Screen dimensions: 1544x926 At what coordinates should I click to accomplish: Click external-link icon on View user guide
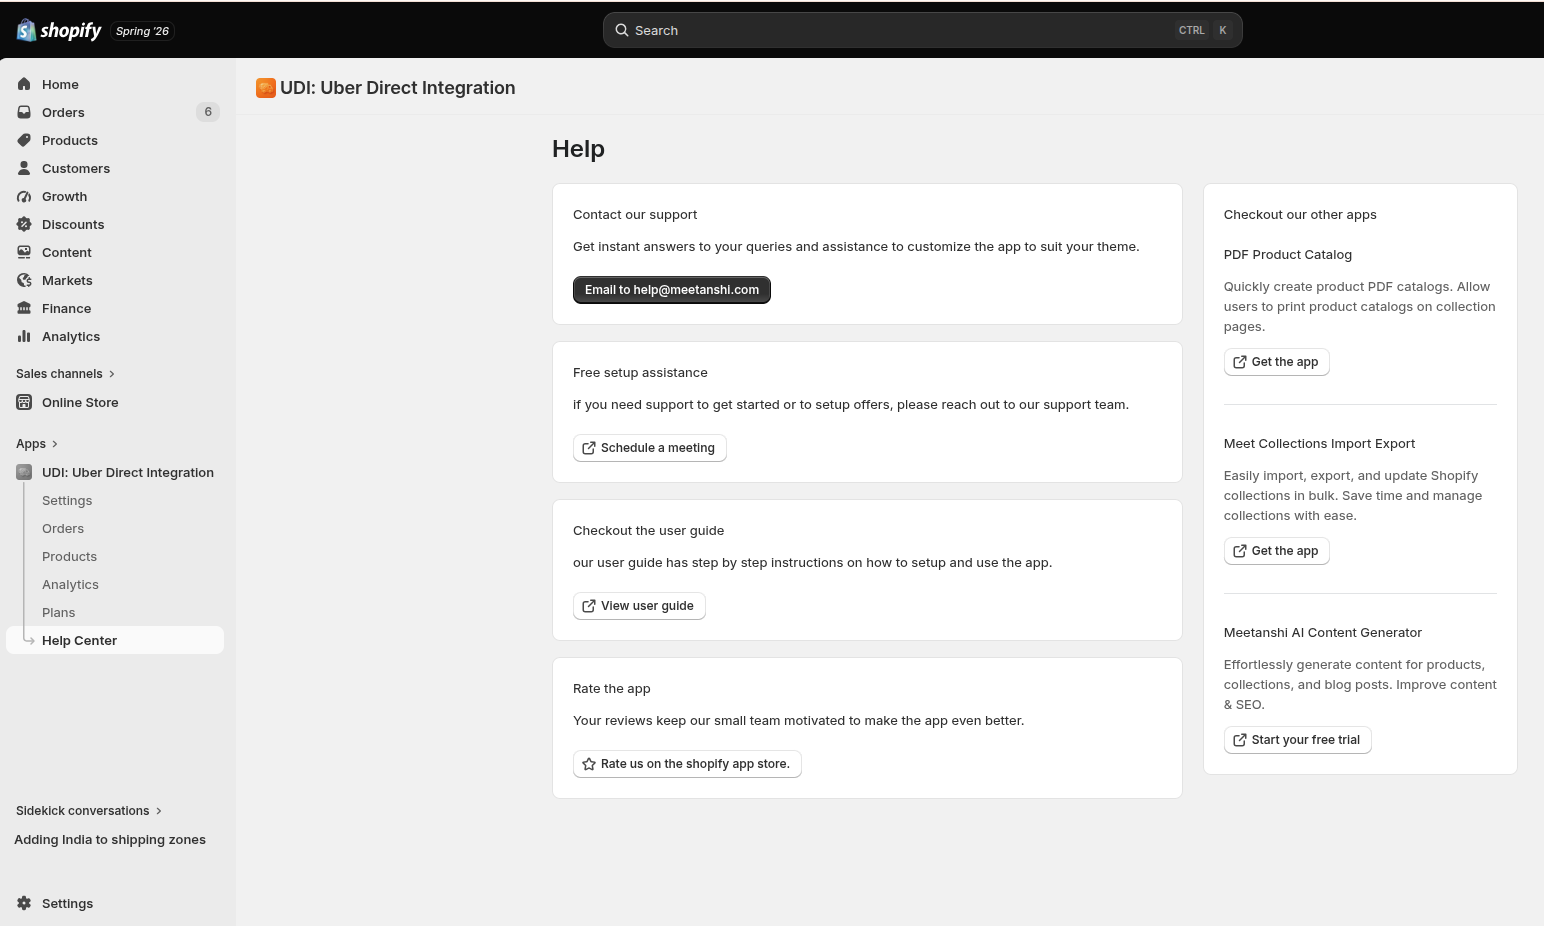[x=589, y=606]
